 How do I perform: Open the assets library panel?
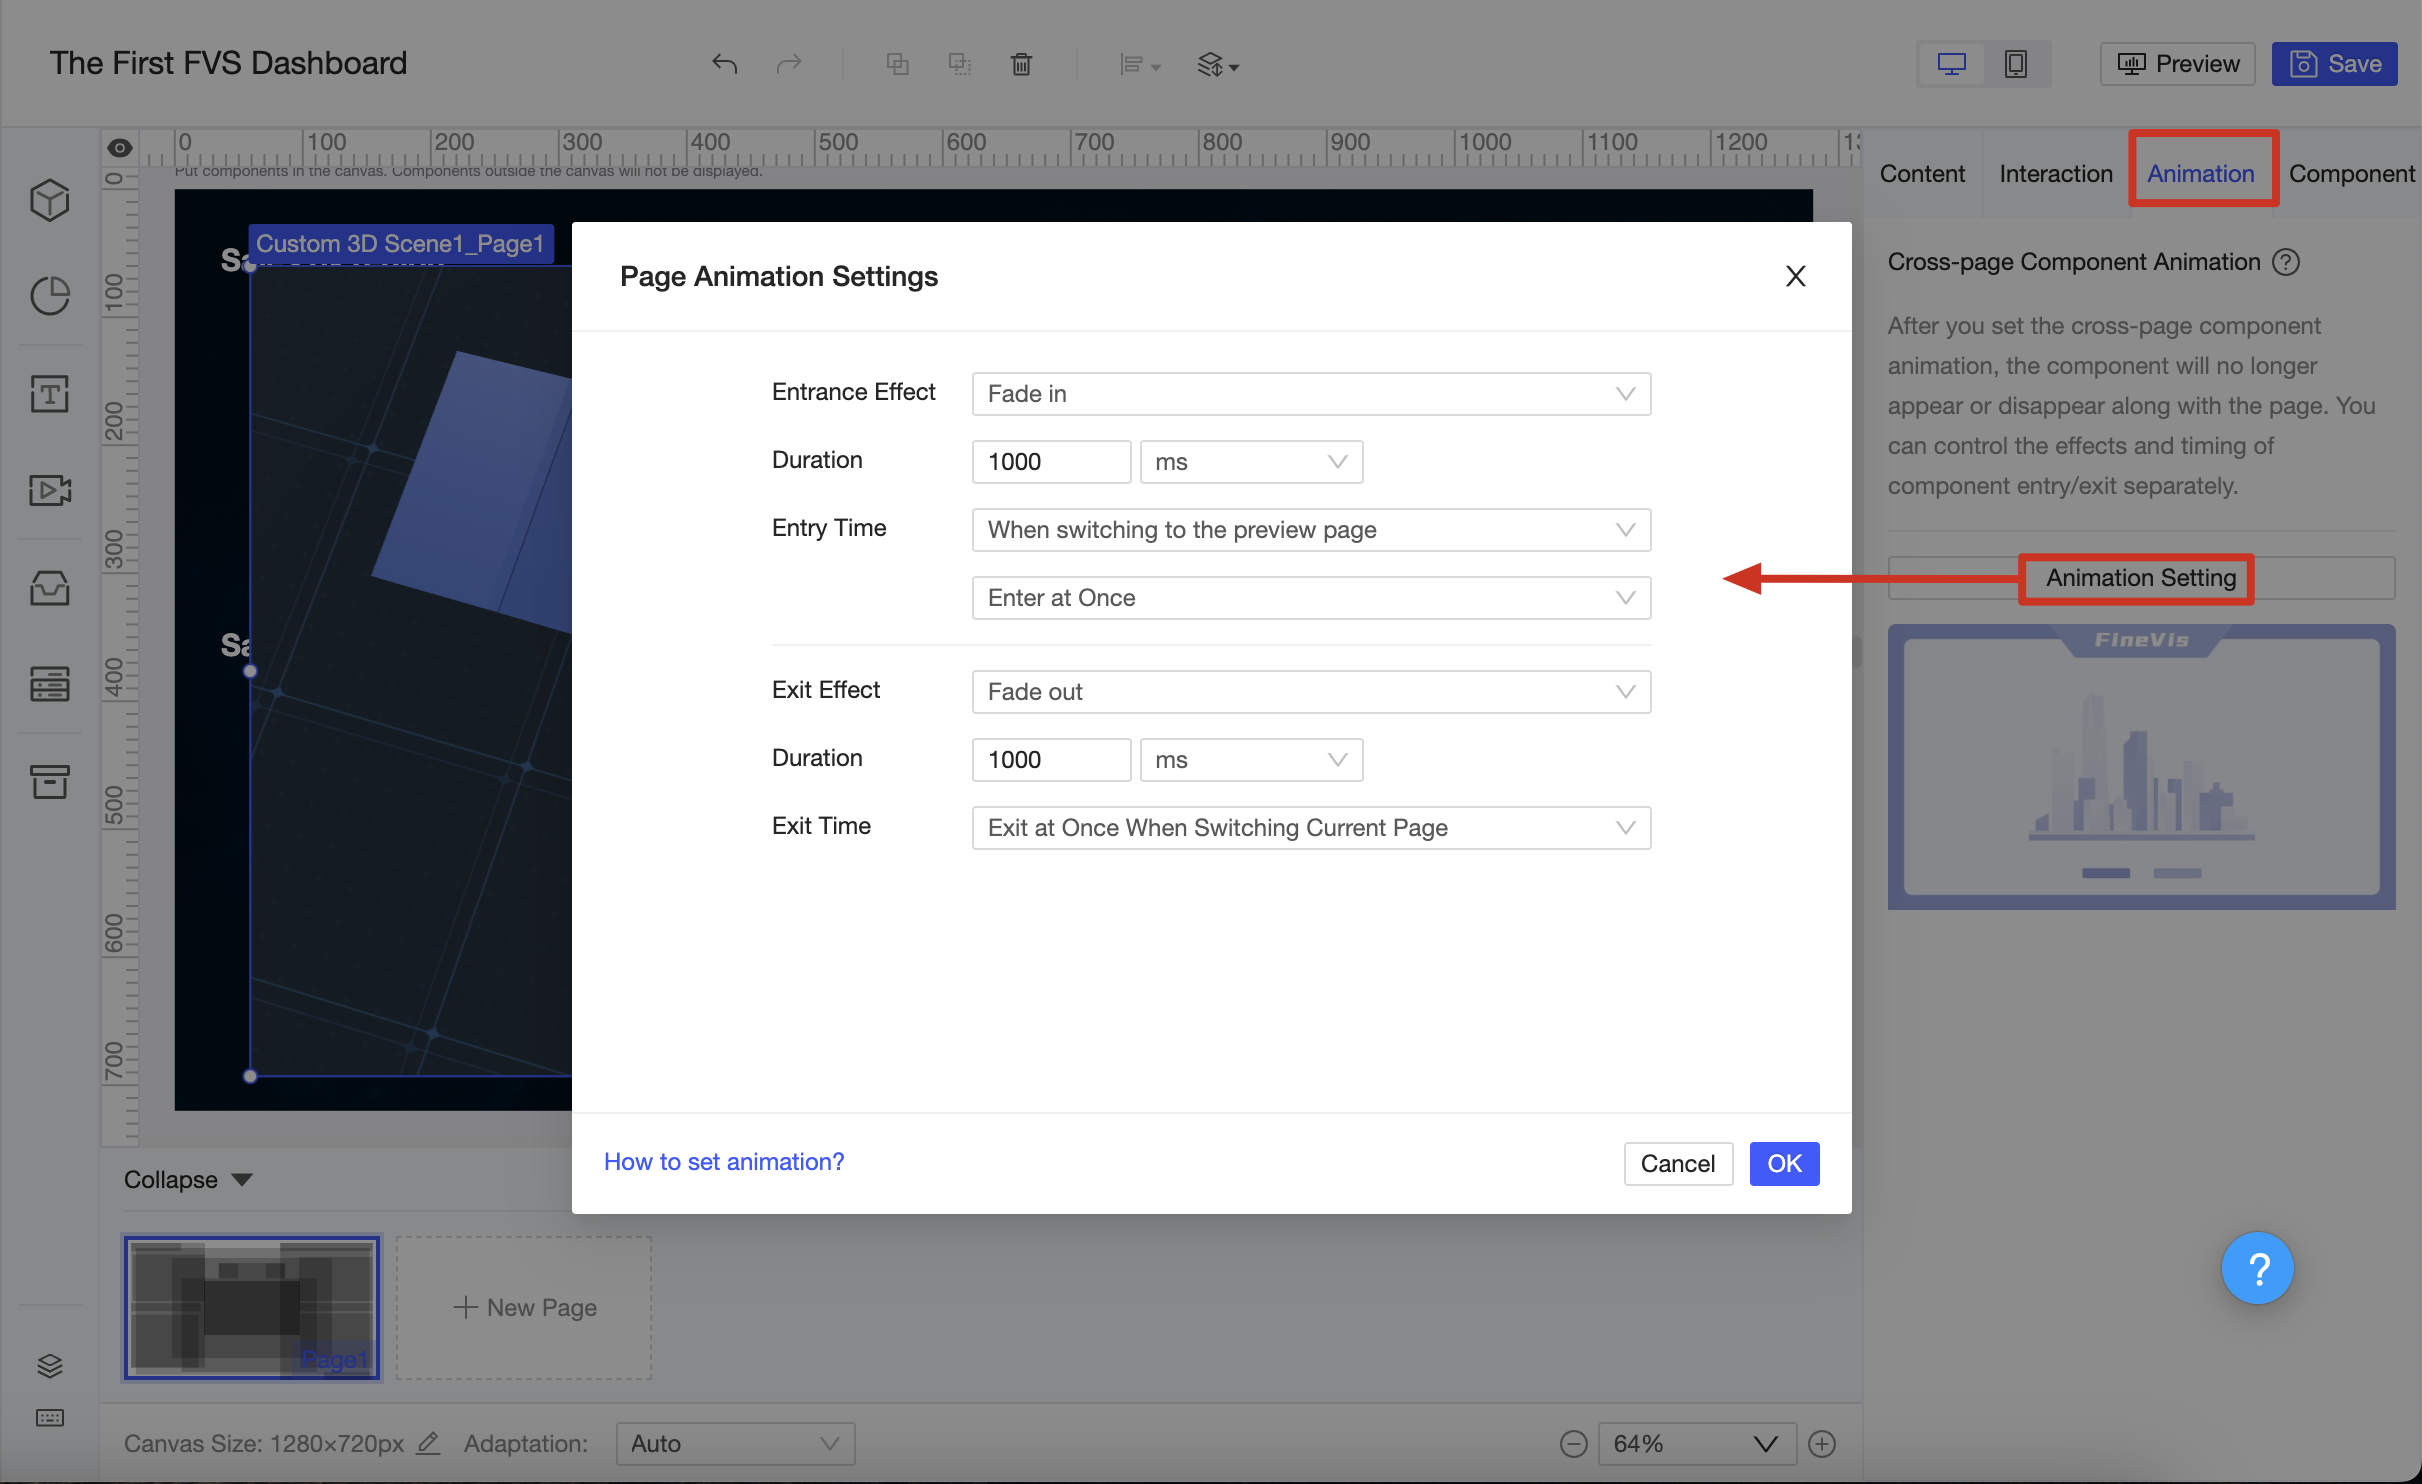coord(49,587)
